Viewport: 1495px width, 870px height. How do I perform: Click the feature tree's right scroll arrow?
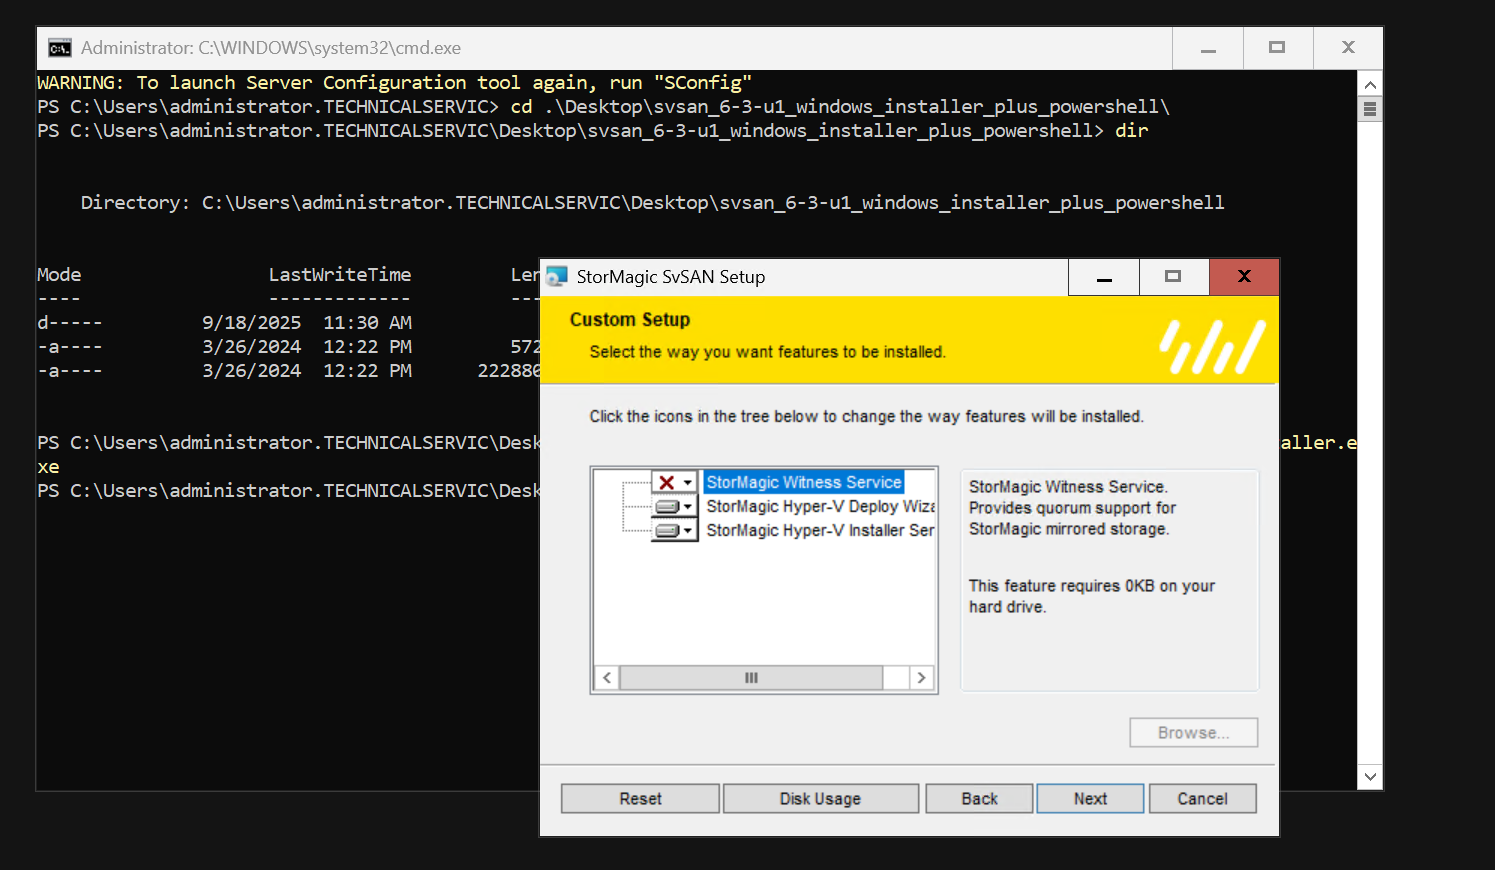coord(921,678)
